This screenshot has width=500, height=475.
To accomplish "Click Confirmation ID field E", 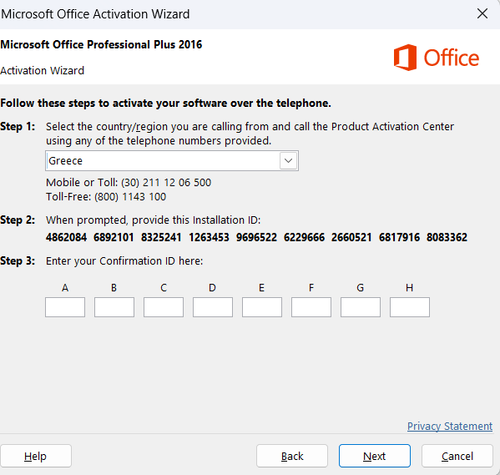I will click(262, 307).
